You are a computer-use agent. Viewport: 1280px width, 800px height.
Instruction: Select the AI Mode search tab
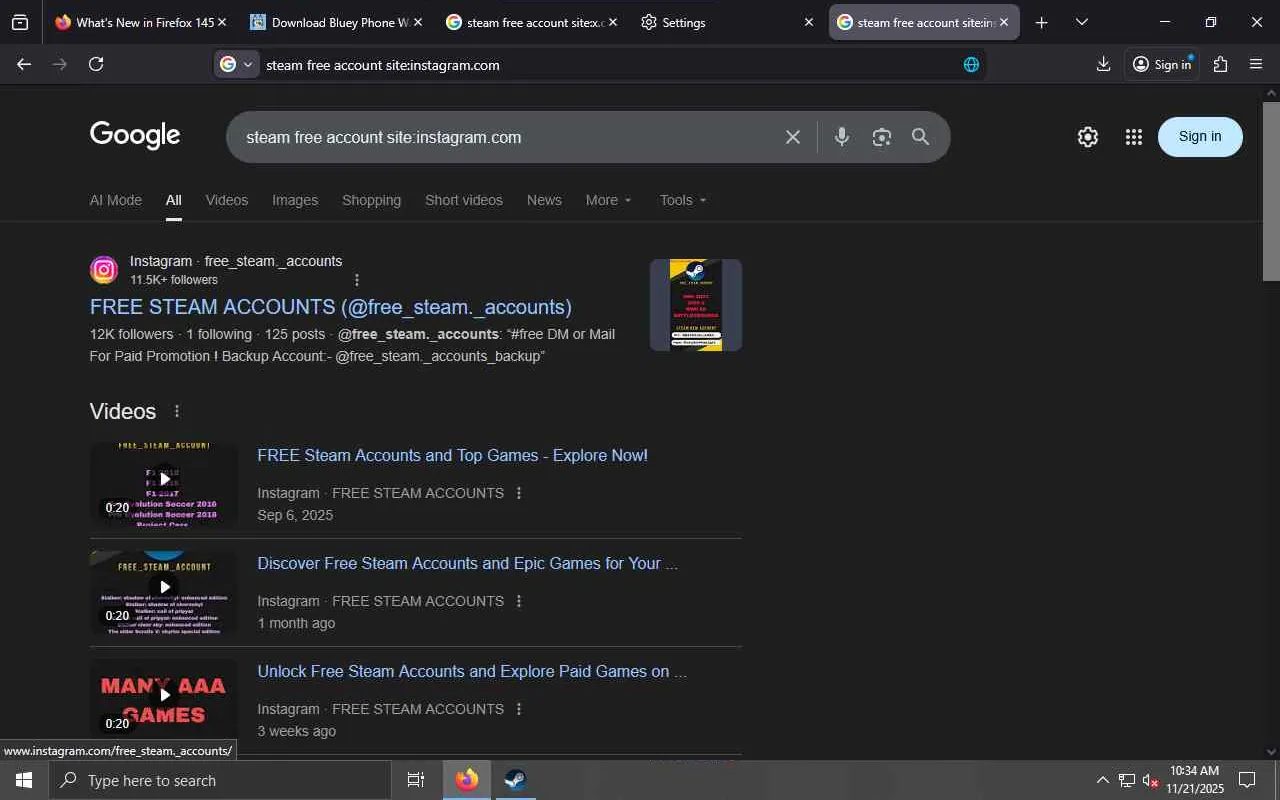click(116, 200)
